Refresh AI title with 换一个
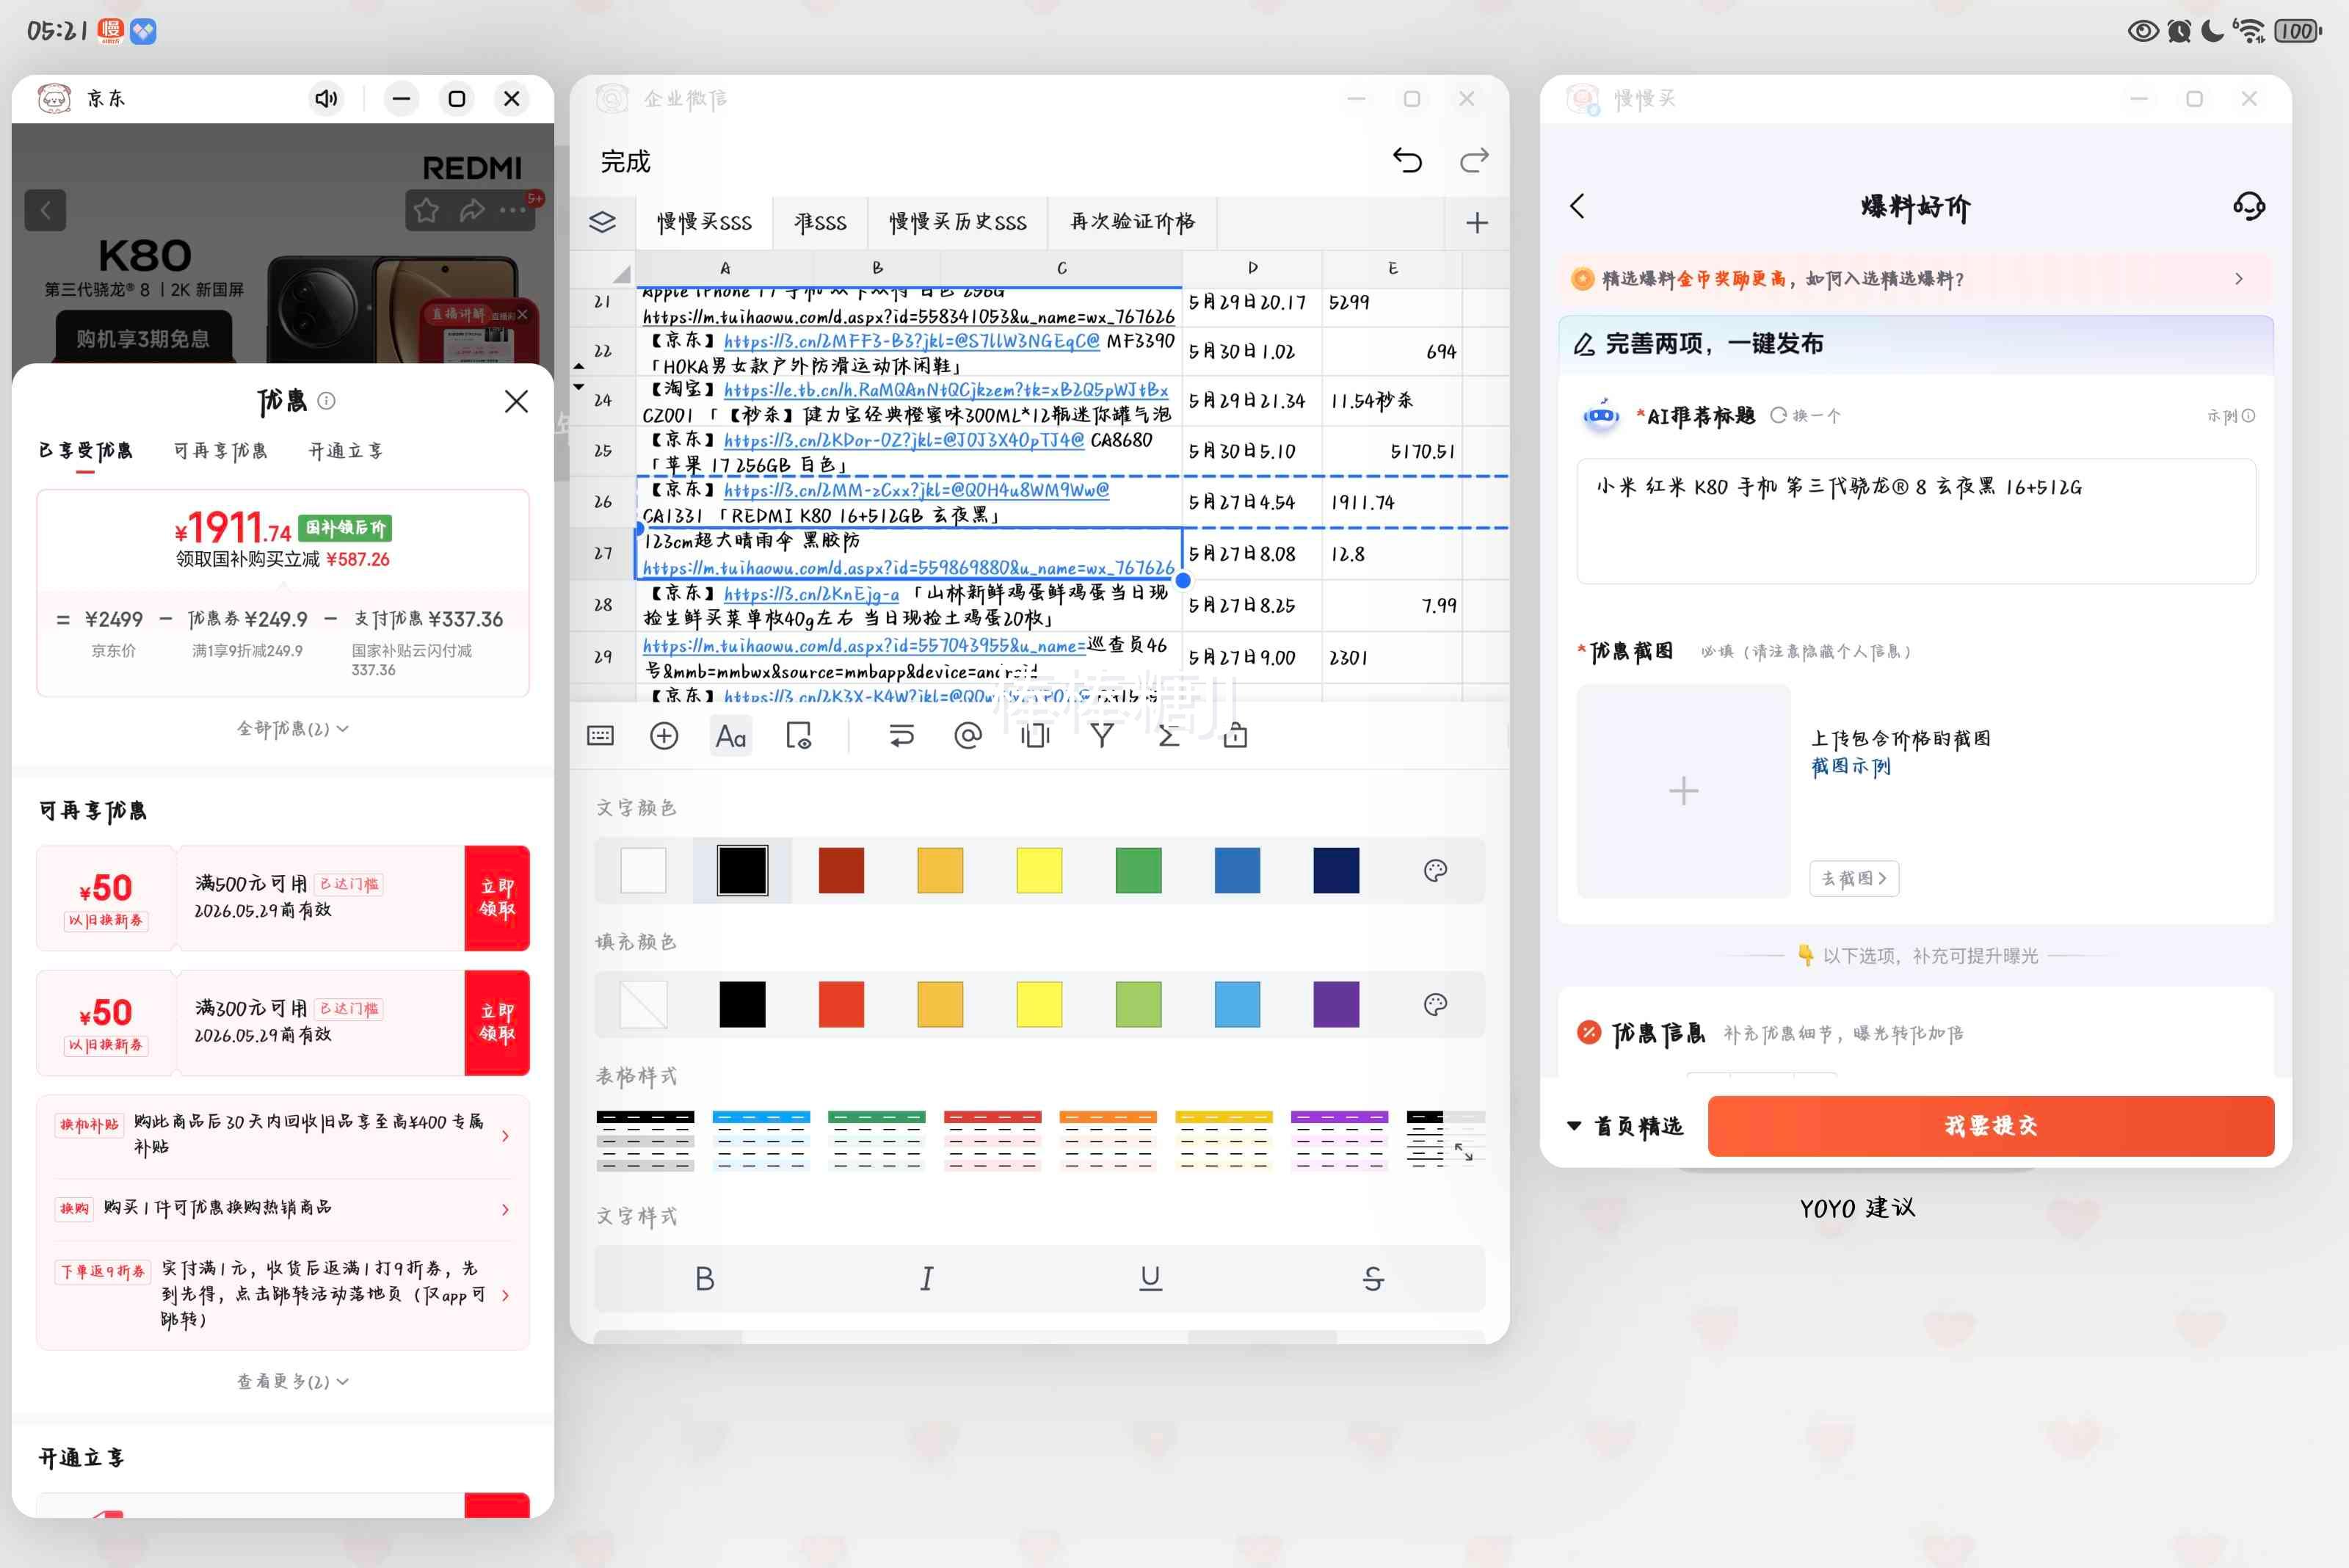This screenshot has width=2349, height=1568. pos(1805,416)
